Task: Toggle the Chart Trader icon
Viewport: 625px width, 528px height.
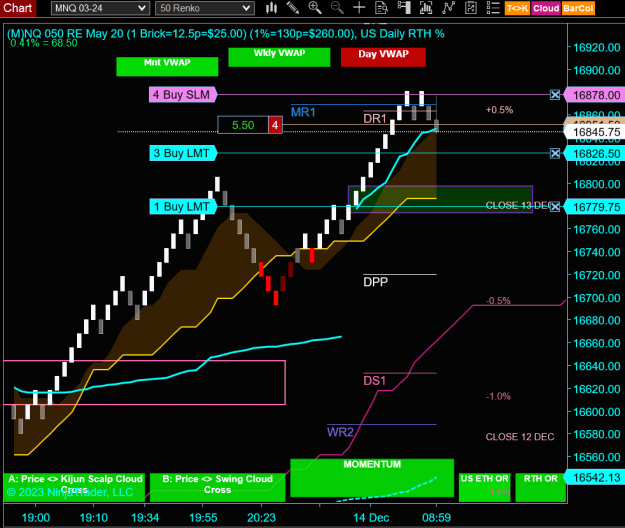Action: [404, 8]
